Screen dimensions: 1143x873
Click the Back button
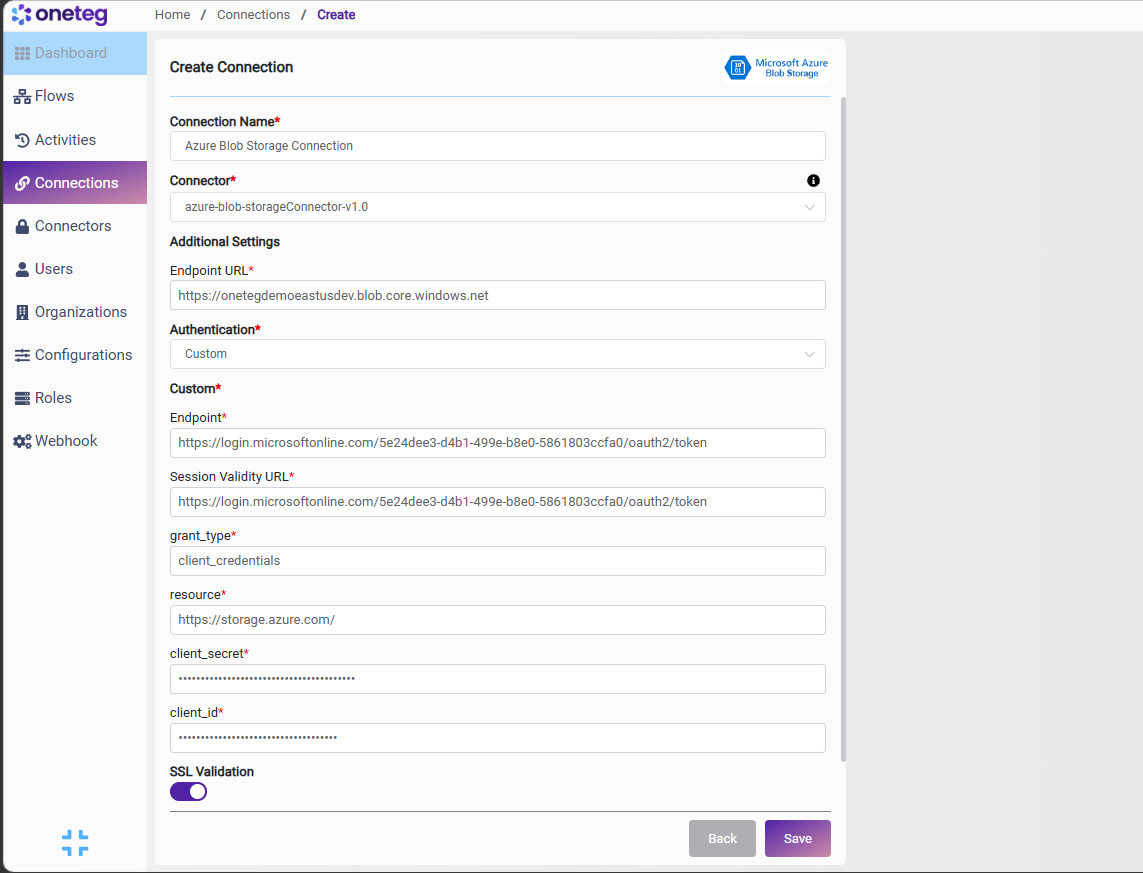(722, 839)
